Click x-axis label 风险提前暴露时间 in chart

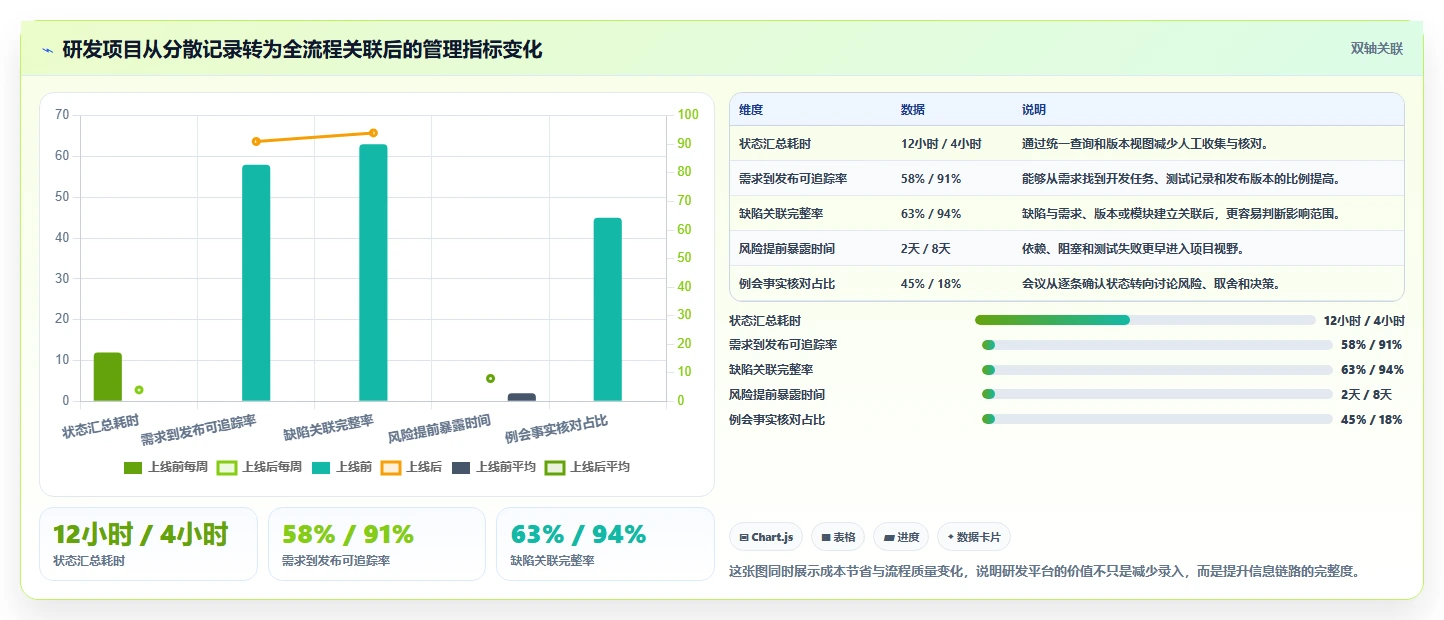tap(439, 428)
